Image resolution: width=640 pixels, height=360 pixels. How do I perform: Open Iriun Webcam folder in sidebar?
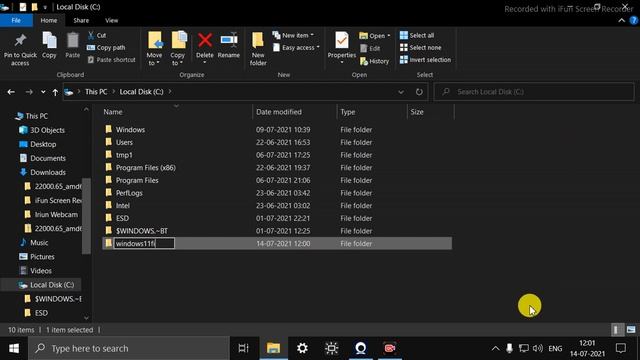point(56,215)
